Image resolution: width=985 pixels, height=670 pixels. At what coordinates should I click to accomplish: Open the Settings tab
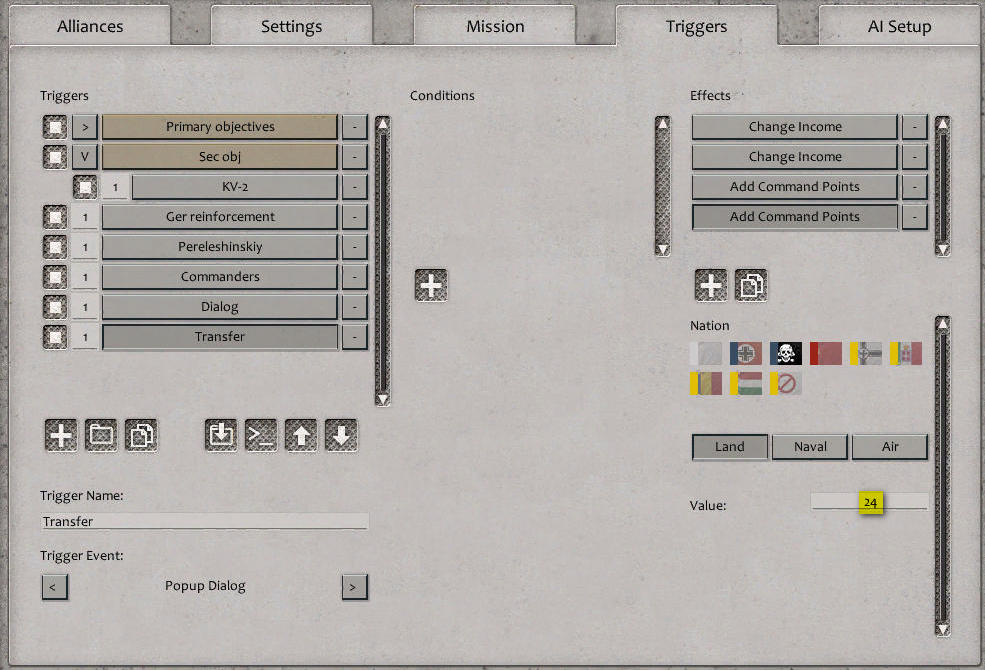[291, 26]
